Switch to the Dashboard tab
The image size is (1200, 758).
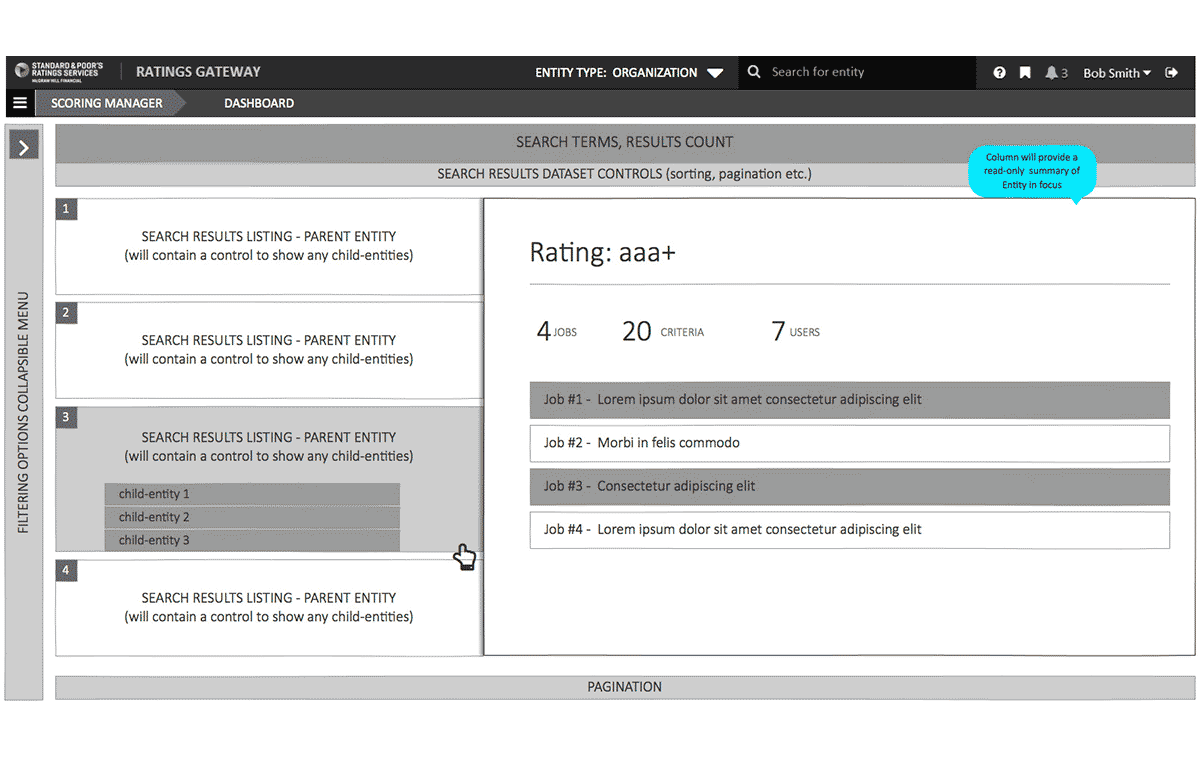pos(259,103)
